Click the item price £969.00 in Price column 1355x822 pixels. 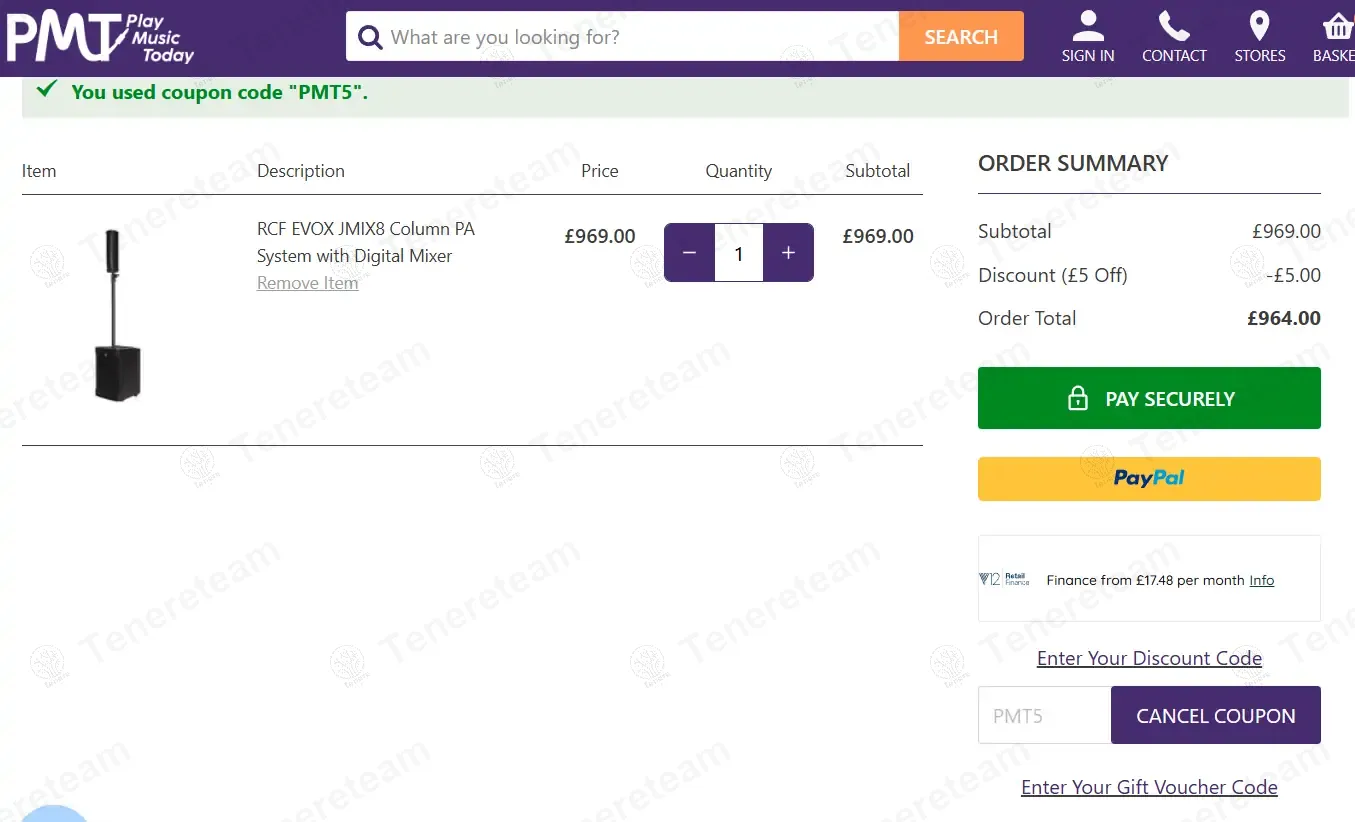pyautogui.click(x=600, y=236)
